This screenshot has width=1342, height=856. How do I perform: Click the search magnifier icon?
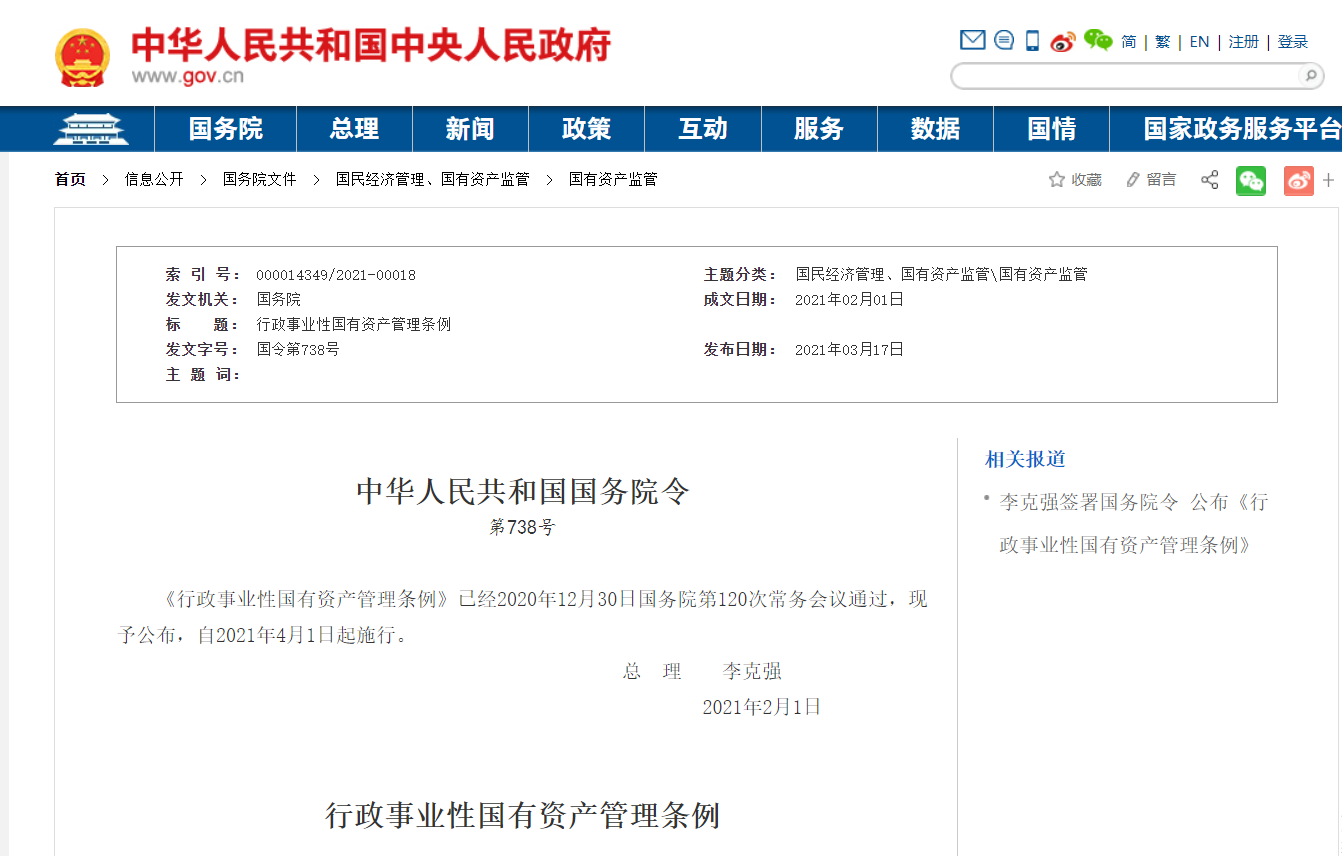(x=1311, y=75)
